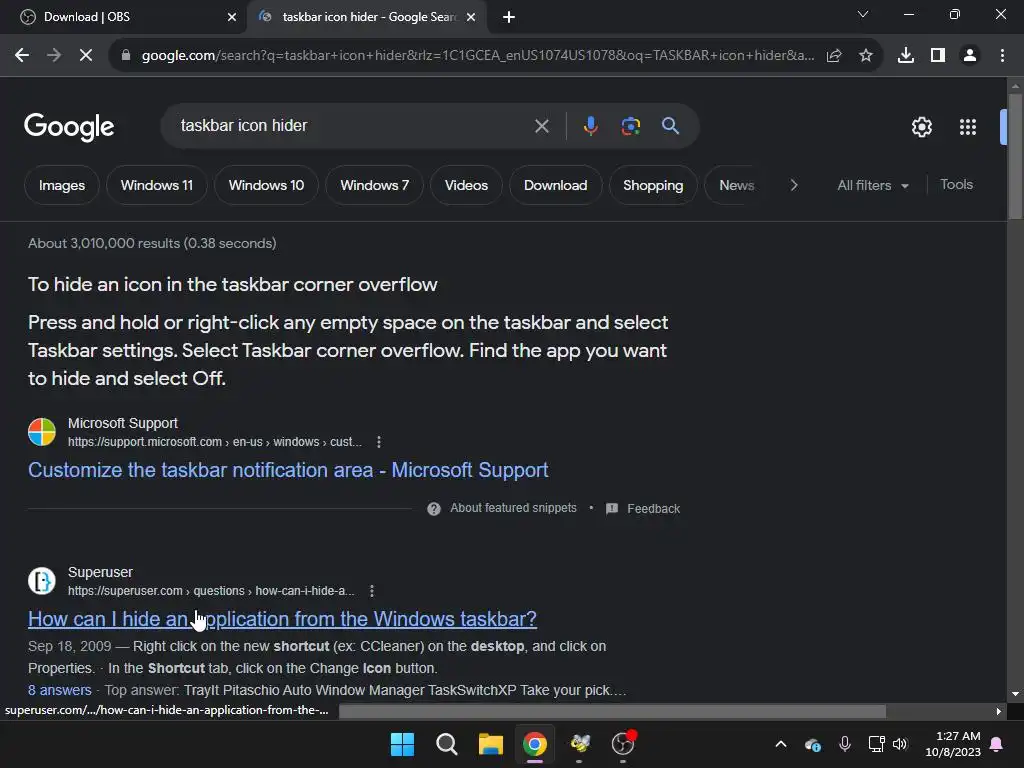Click the vertical scrollbar thumb

(x=1015, y=157)
